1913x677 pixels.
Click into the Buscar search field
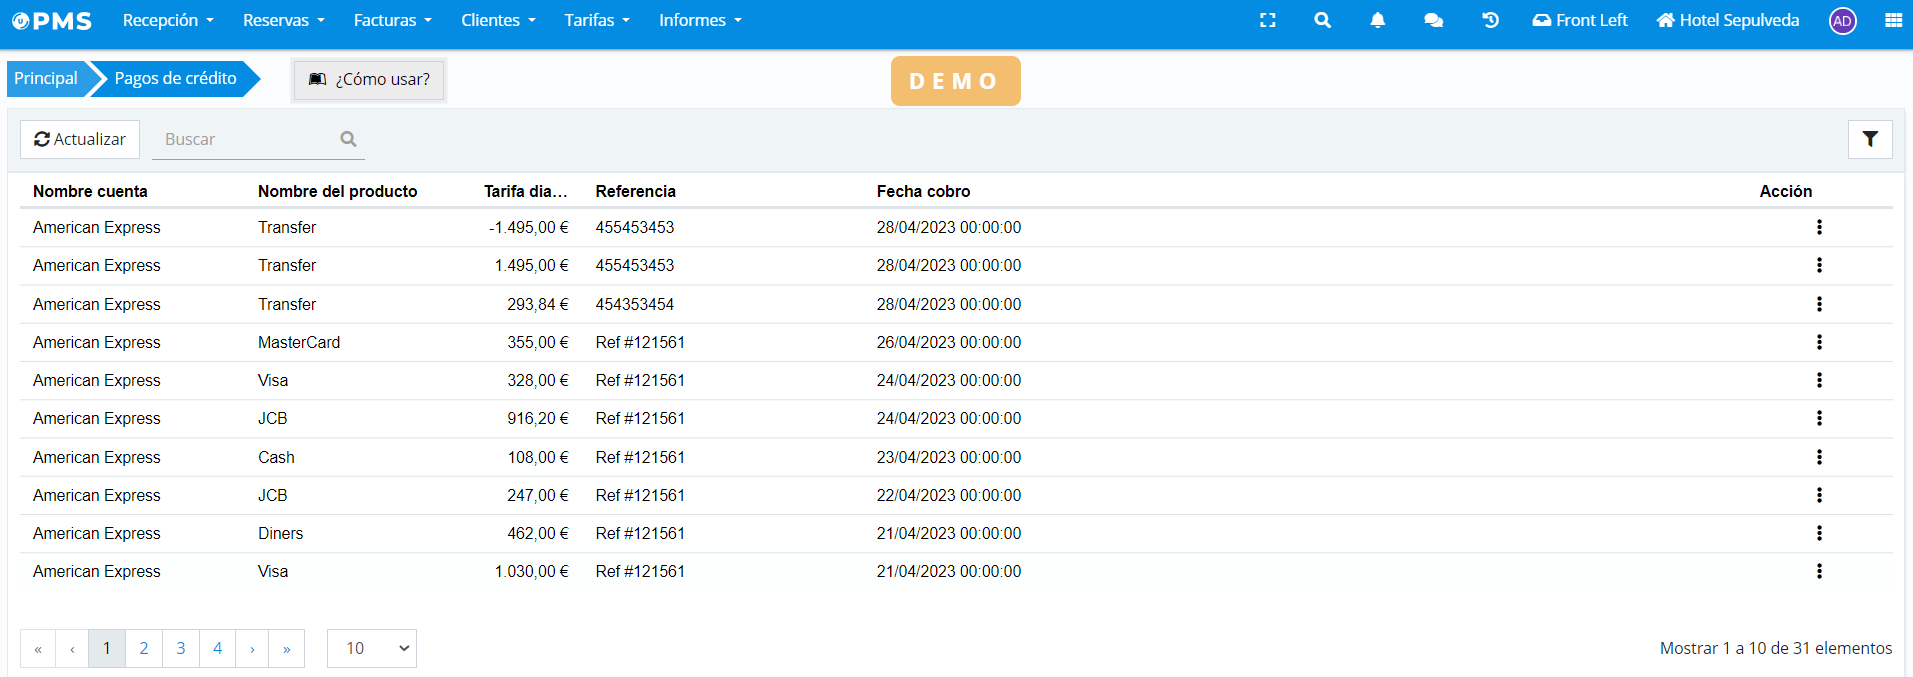coord(248,140)
